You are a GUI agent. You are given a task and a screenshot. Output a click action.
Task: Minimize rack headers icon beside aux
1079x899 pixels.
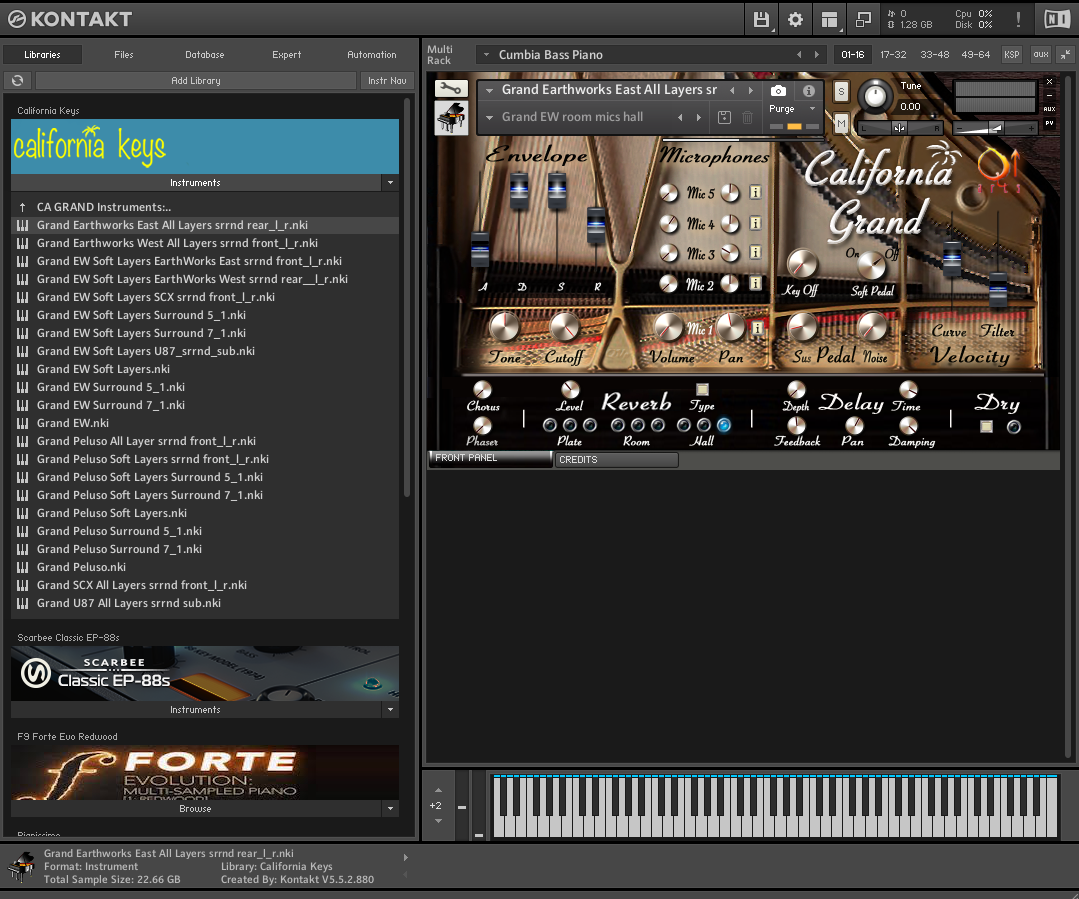tap(1065, 54)
